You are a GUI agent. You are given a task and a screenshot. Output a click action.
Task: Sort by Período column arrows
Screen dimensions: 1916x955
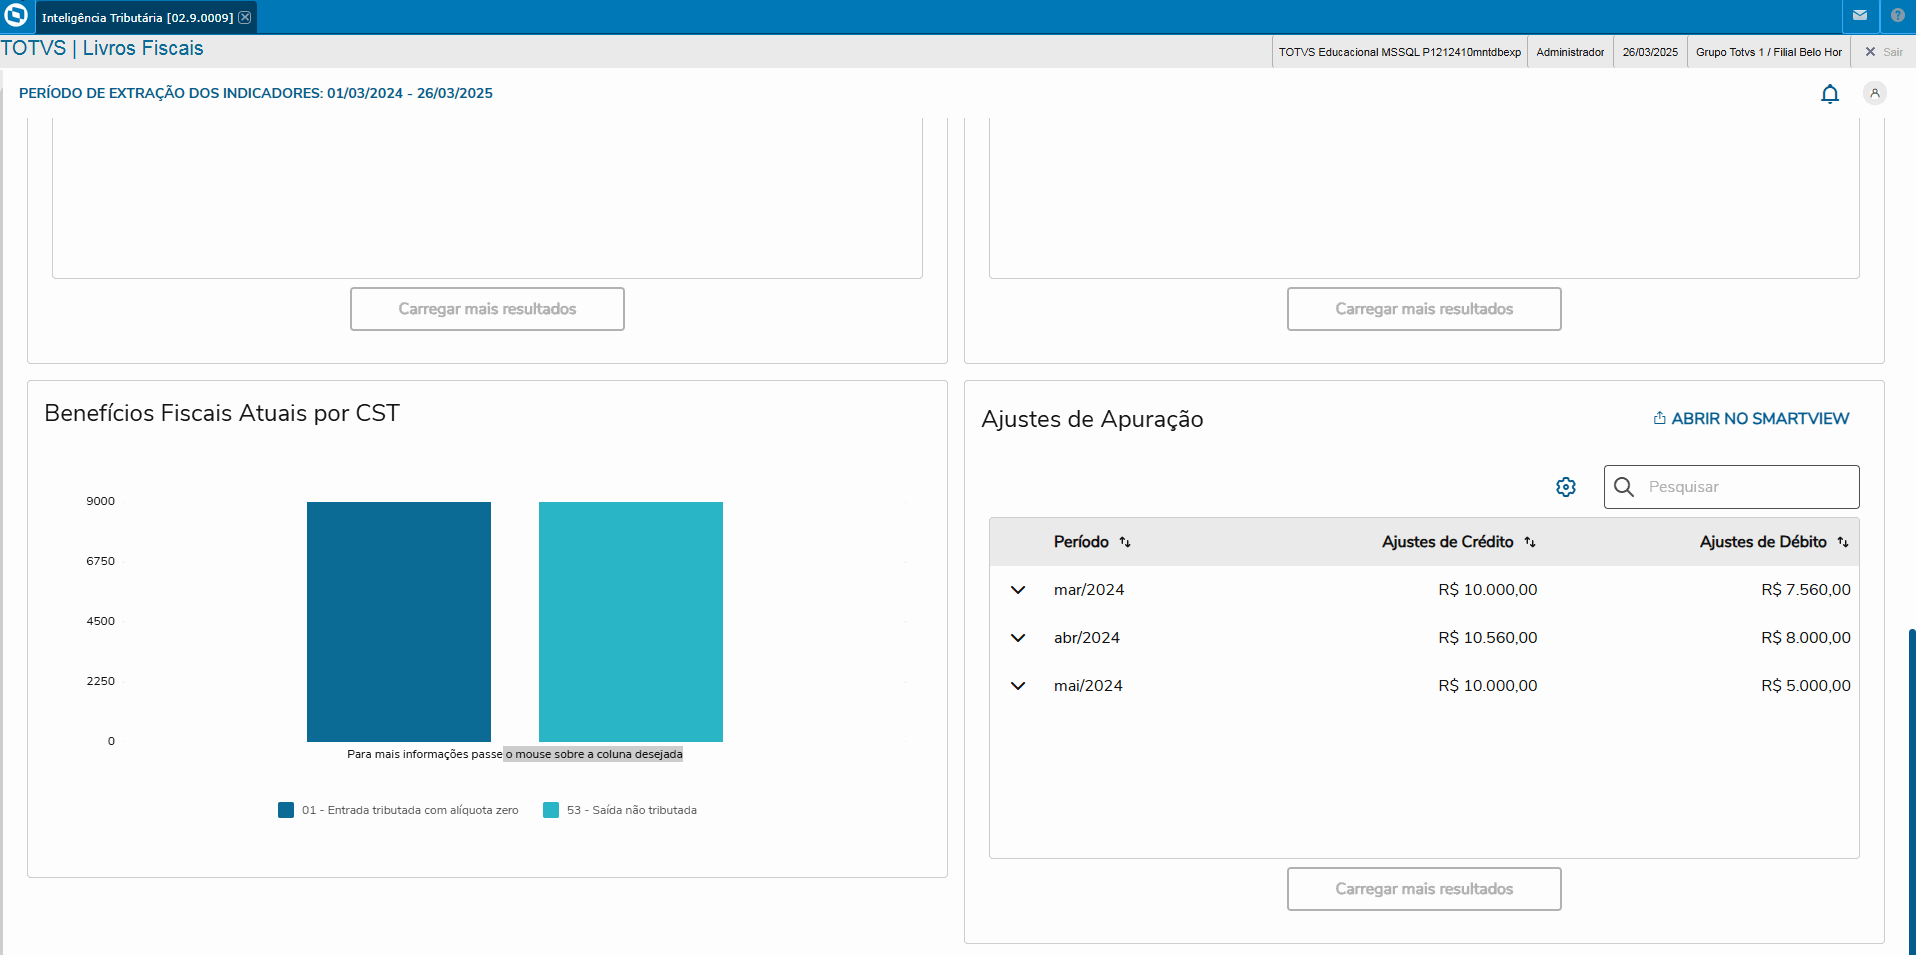coord(1125,542)
